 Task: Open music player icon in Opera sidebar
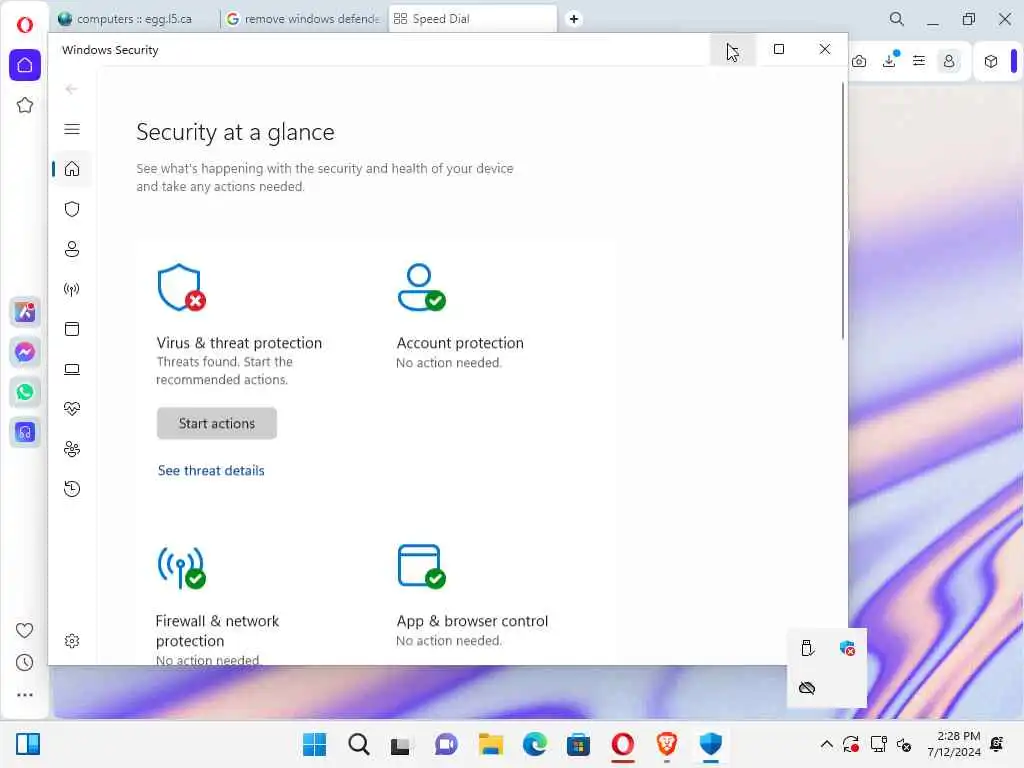[25, 432]
